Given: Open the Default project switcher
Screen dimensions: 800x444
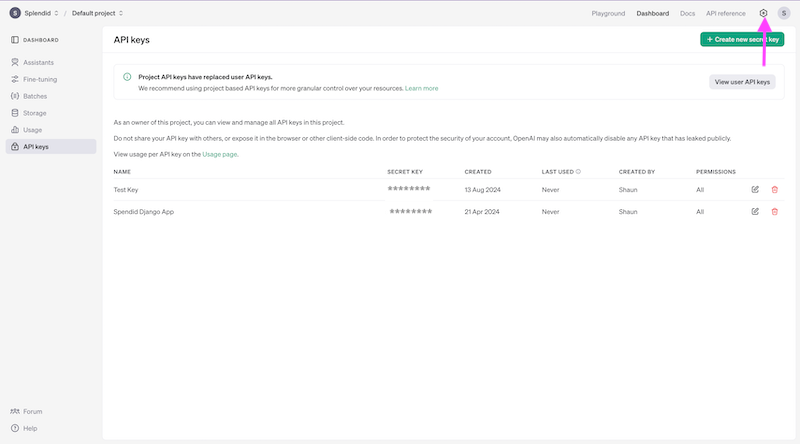Looking at the screenshot, I should coord(97,13).
